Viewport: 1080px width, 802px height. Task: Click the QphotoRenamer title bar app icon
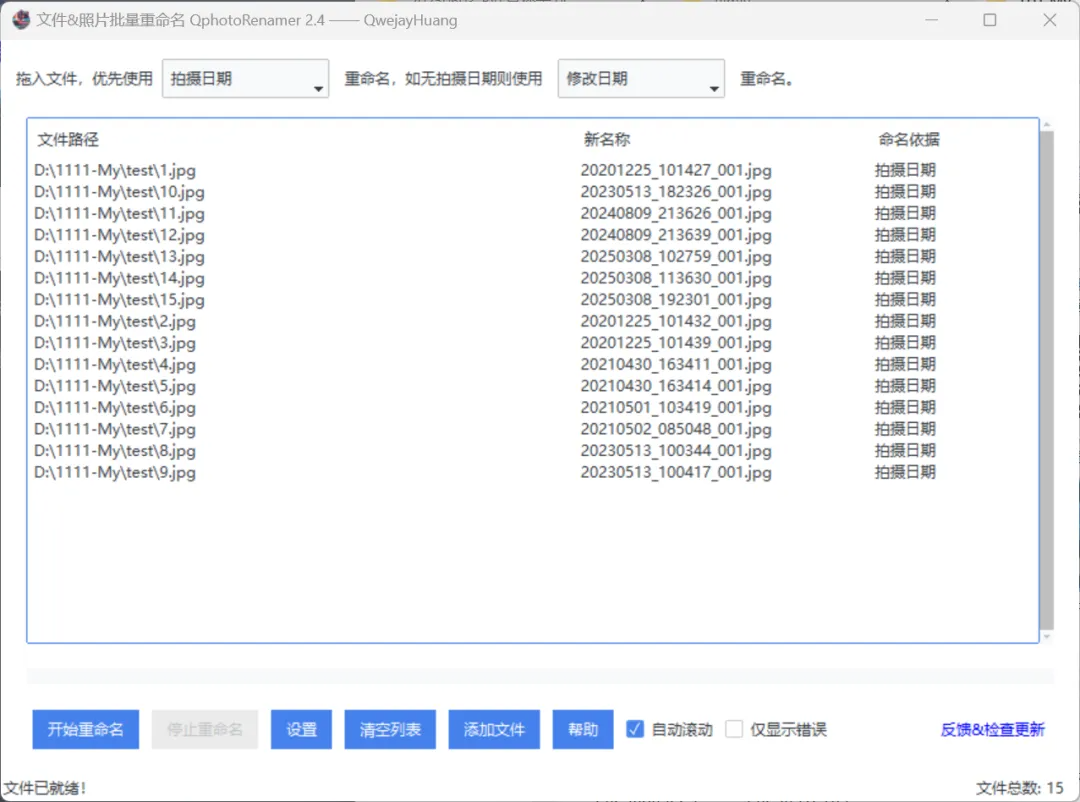pos(22,20)
